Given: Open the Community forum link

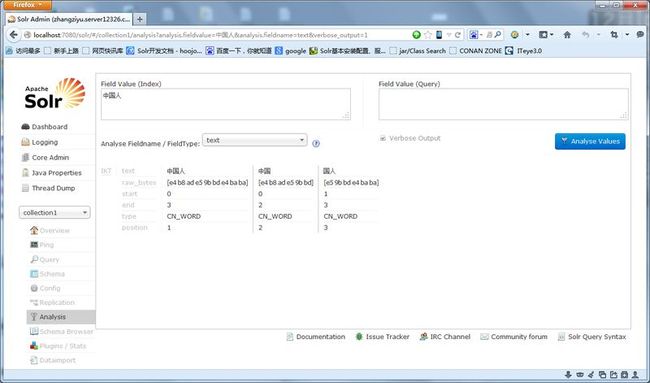Looking at the screenshot, I should pyautogui.click(x=514, y=337).
